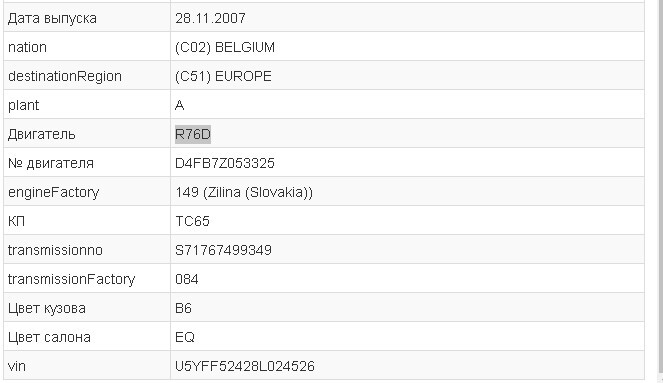Image resolution: width=663 pixels, height=383 pixels.
Task: Click engineFactory value 149 Zilina Slovakia
Action: click(244, 192)
